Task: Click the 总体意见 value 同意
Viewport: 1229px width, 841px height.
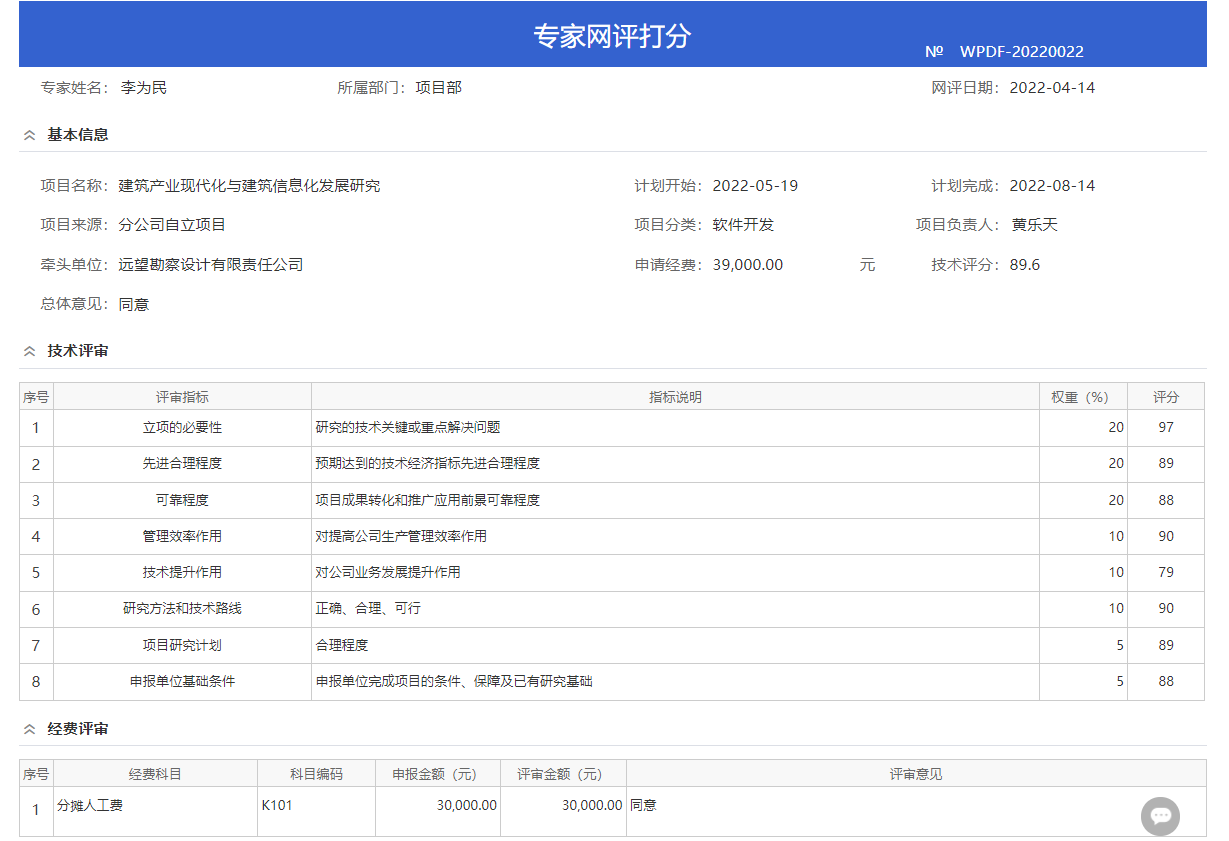Action: [134, 305]
